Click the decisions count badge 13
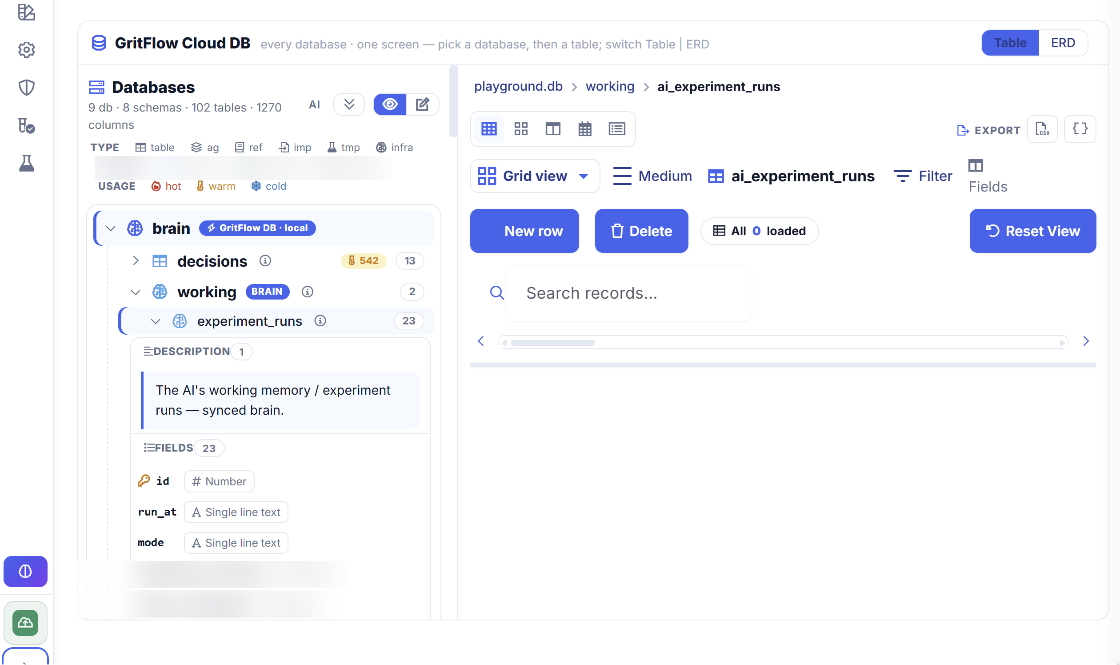 pyautogui.click(x=410, y=261)
